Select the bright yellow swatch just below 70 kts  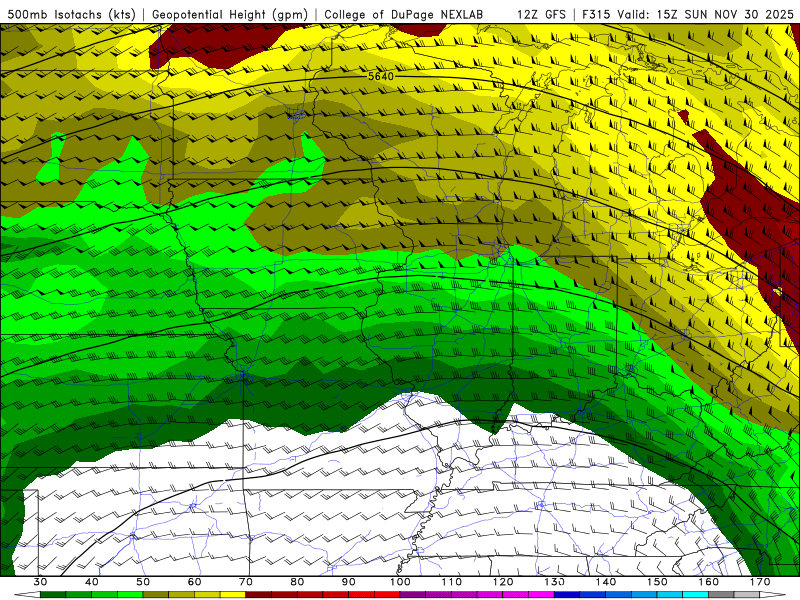(233, 595)
